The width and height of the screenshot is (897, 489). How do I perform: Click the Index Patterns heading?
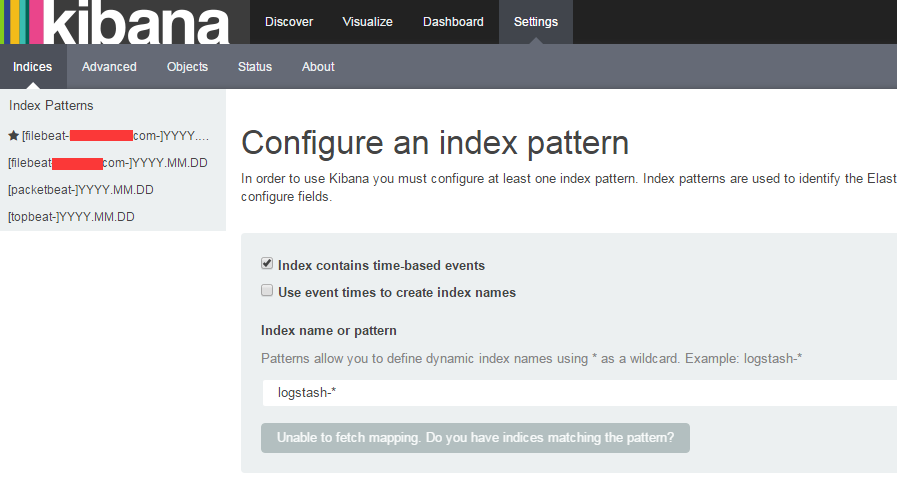click(x=51, y=105)
